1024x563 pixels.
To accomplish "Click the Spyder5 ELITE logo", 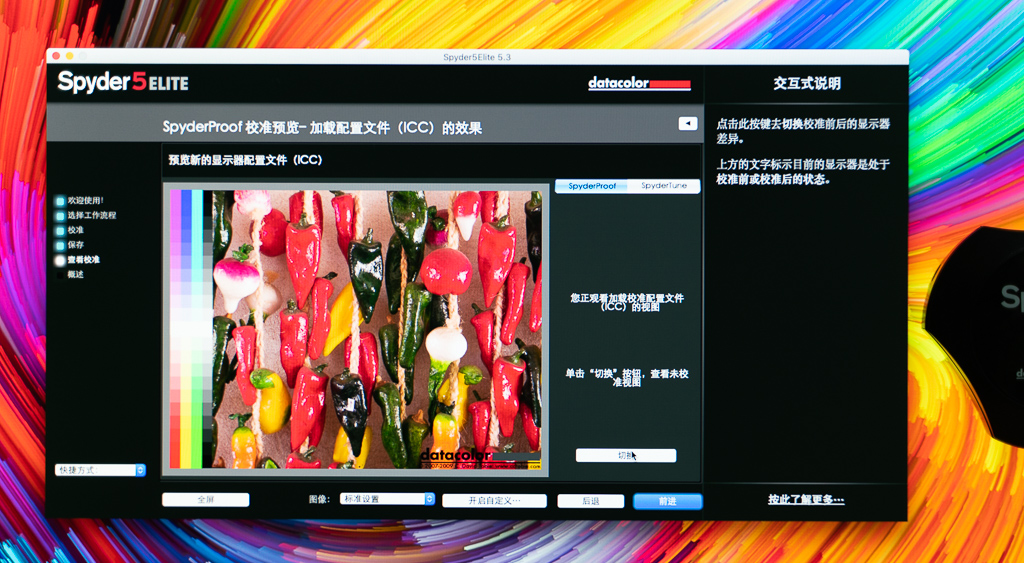I will (123, 82).
